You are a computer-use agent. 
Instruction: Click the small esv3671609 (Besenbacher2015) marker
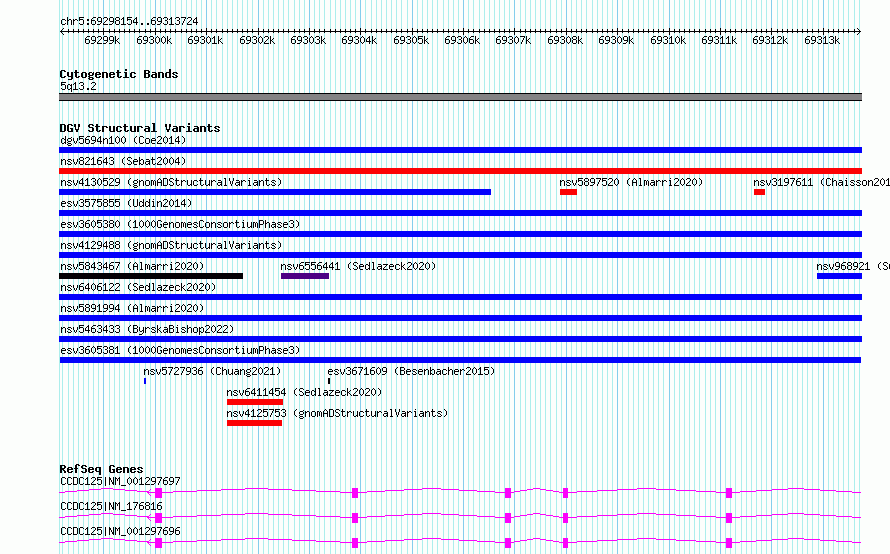coord(329,381)
